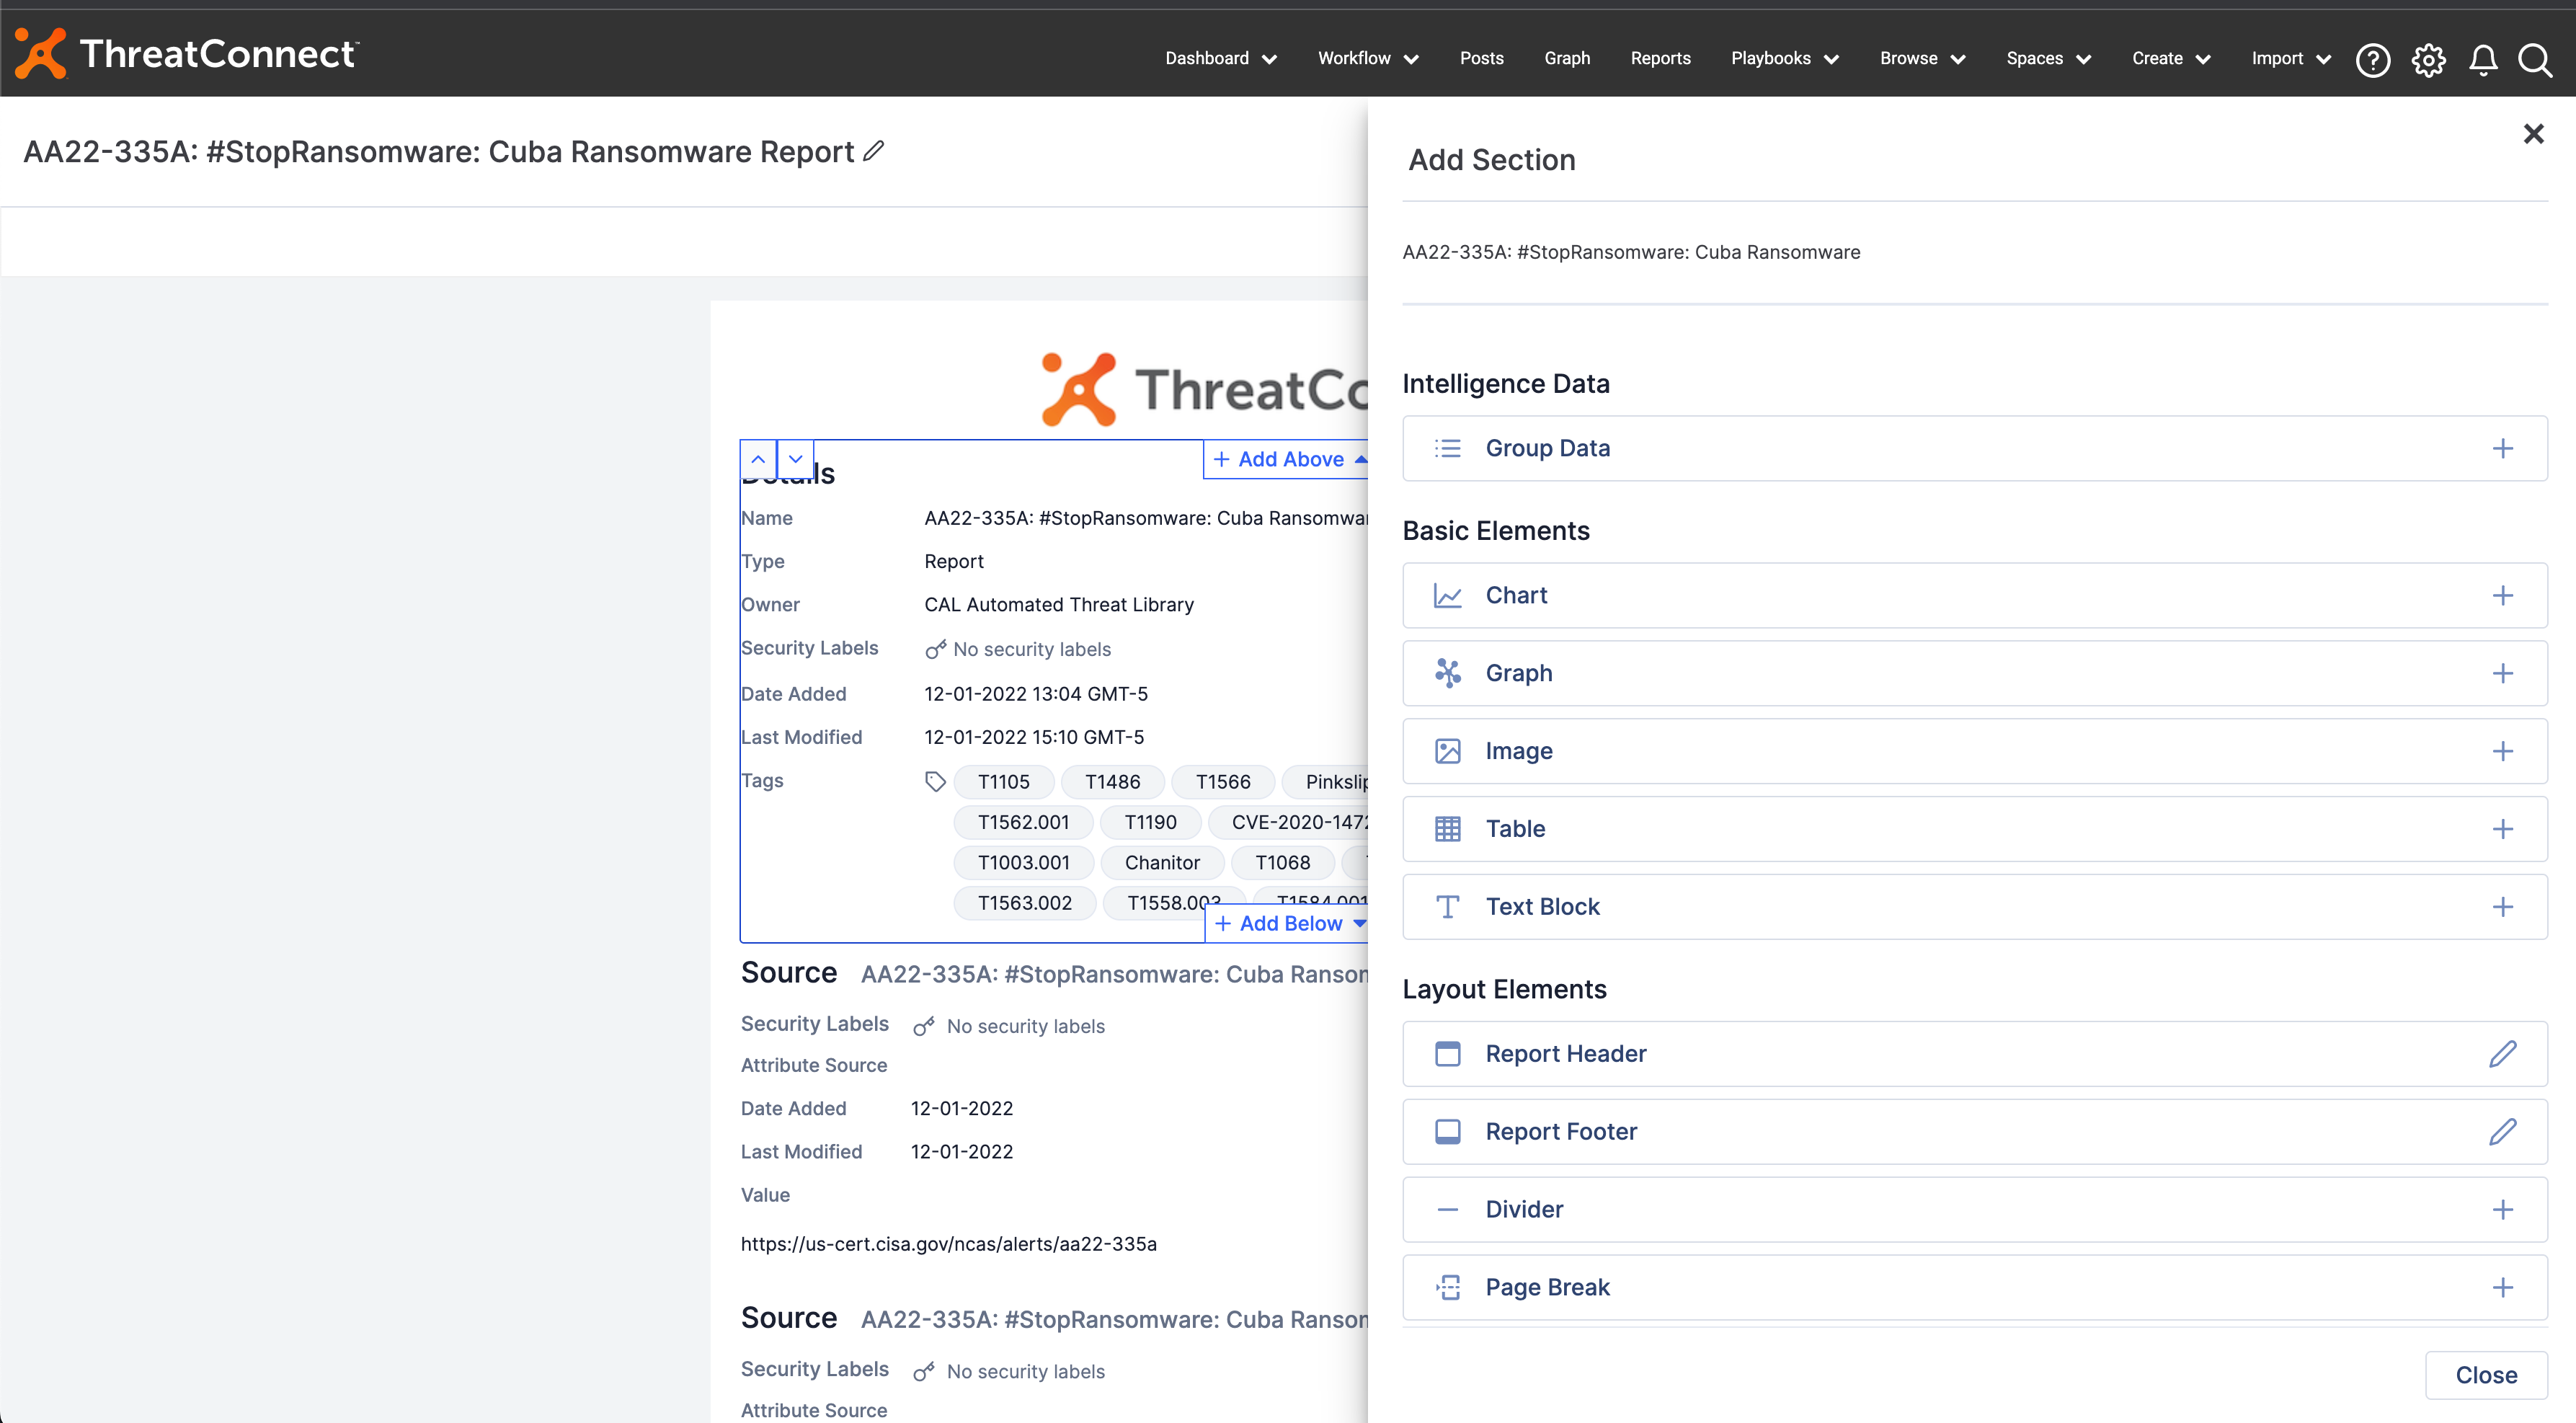Click the search magnifier icon
Viewport: 2576px width, 1423px height.
click(x=2536, y=60)
